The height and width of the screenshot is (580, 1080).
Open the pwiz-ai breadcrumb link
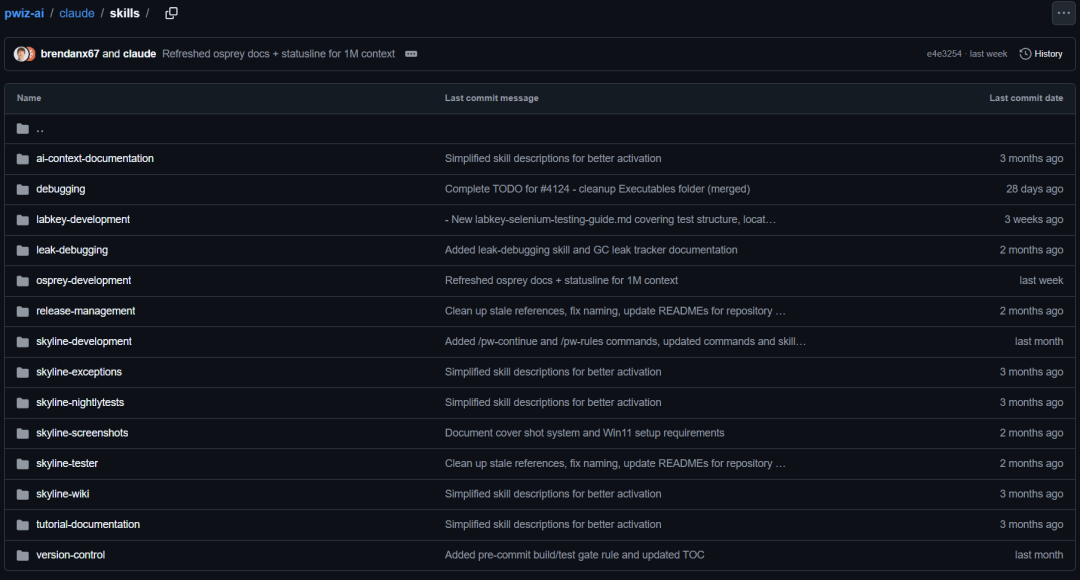coord(24,13)
